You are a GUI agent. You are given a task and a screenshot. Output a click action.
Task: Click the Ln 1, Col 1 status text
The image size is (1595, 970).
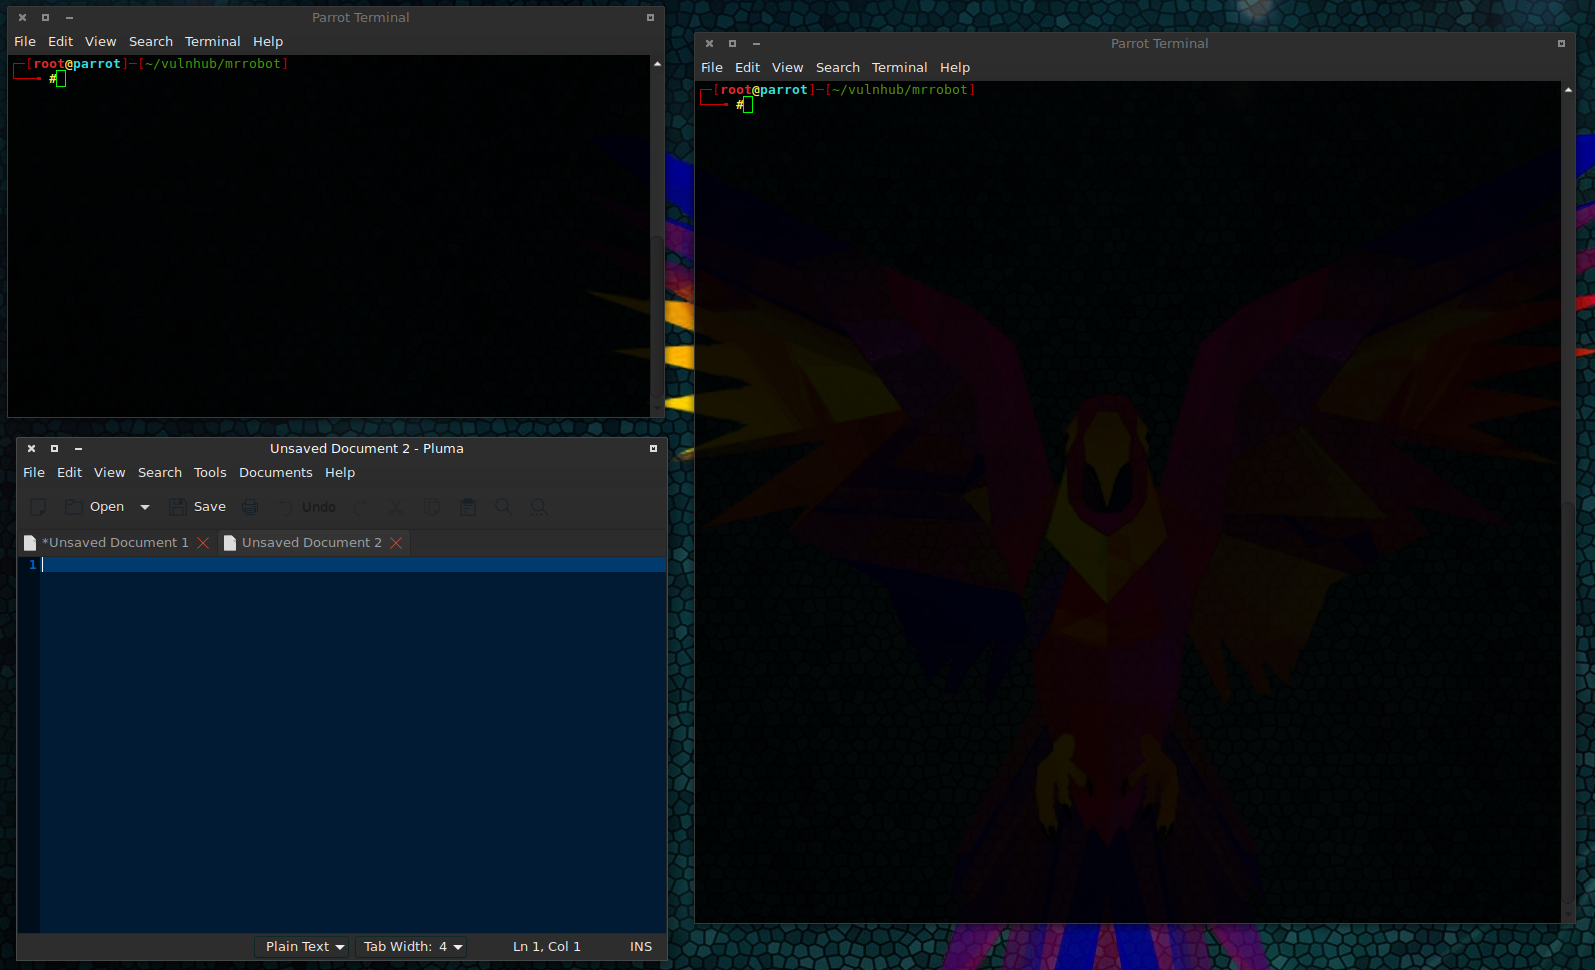coord(546,946)
